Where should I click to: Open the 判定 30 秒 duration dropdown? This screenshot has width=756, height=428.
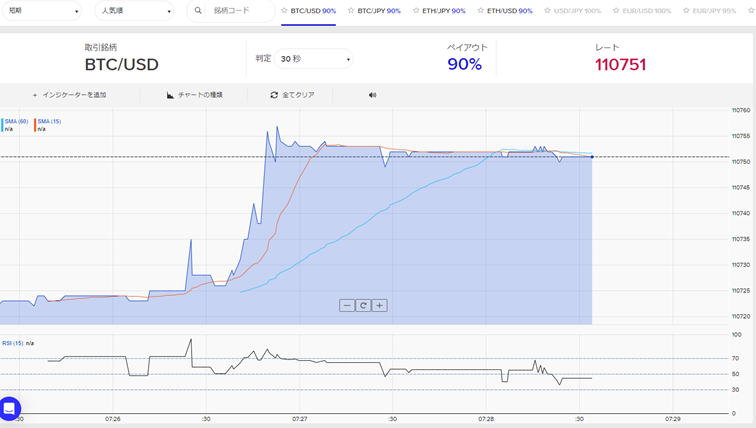pyautogui.click(x=315, y=60)
